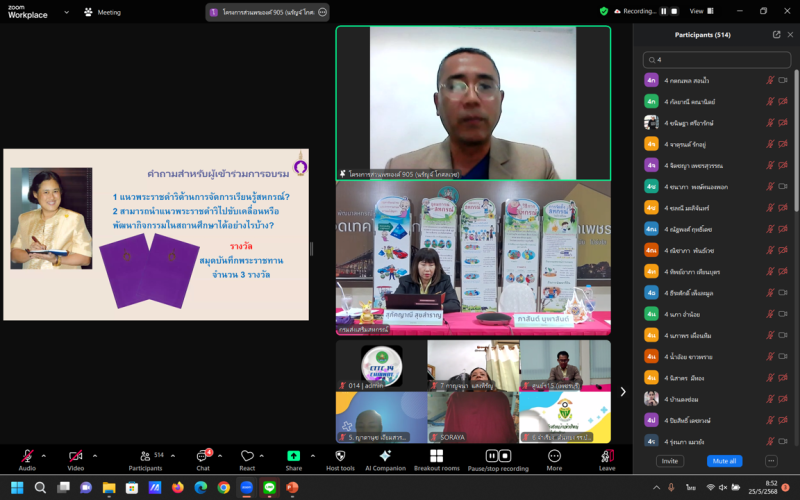This screenshot has height=500, width=800.
Task: Select the SORAYA video thumbnail
Action: (473, 417)
